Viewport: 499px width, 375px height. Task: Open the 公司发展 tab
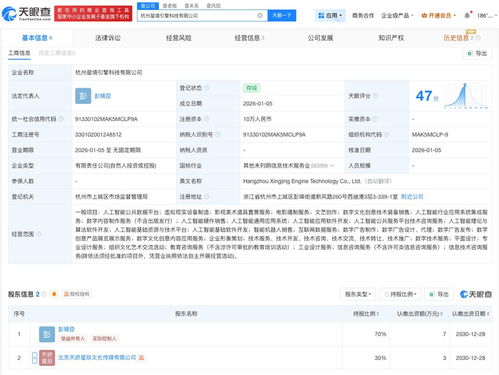point(320,38)
